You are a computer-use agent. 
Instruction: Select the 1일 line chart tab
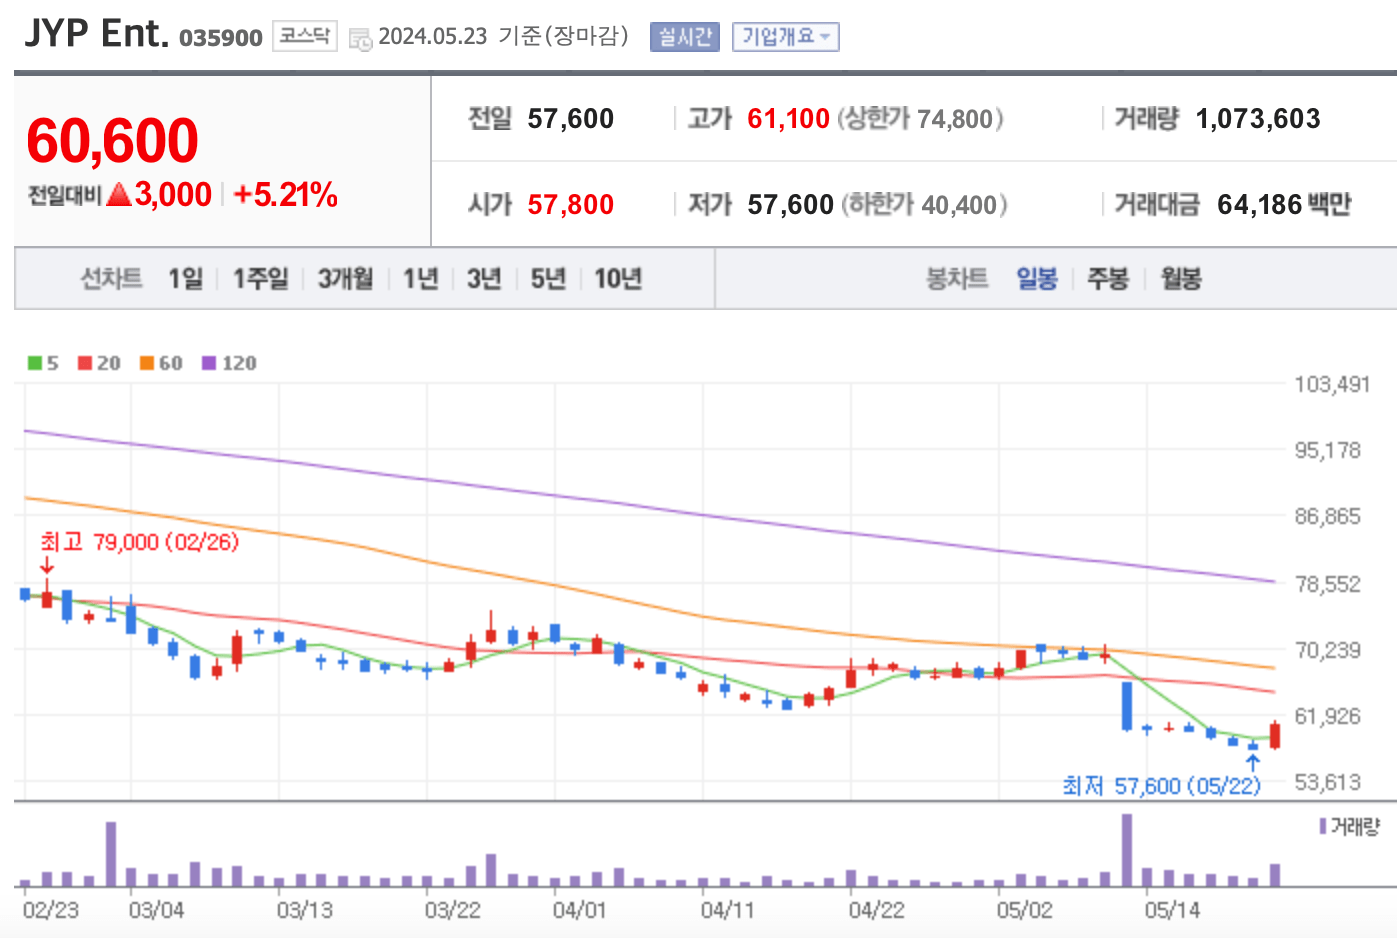pyautogui.click(x=185, y=278)
